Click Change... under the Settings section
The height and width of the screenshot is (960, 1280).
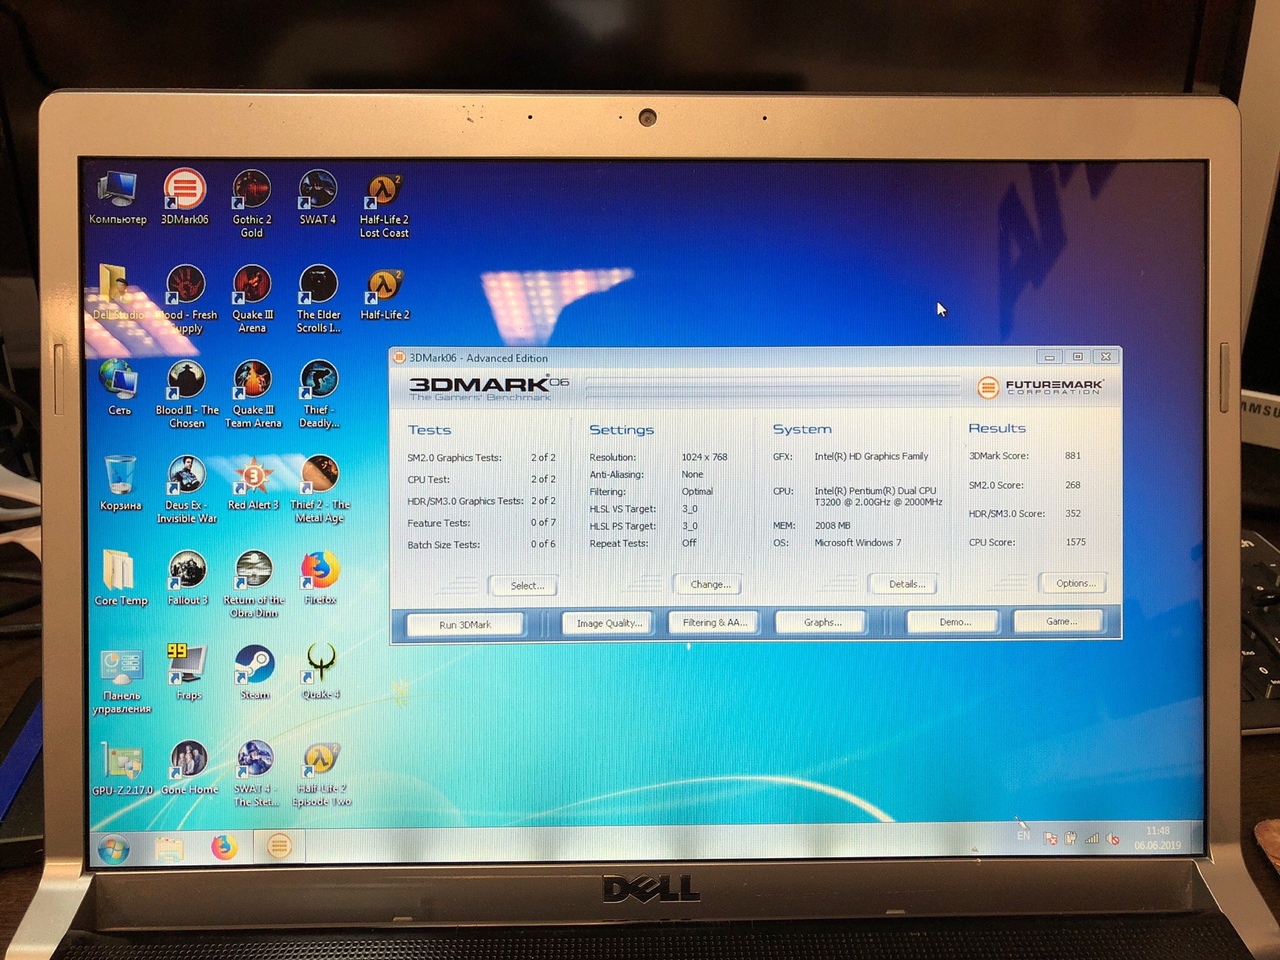point(710,584)
